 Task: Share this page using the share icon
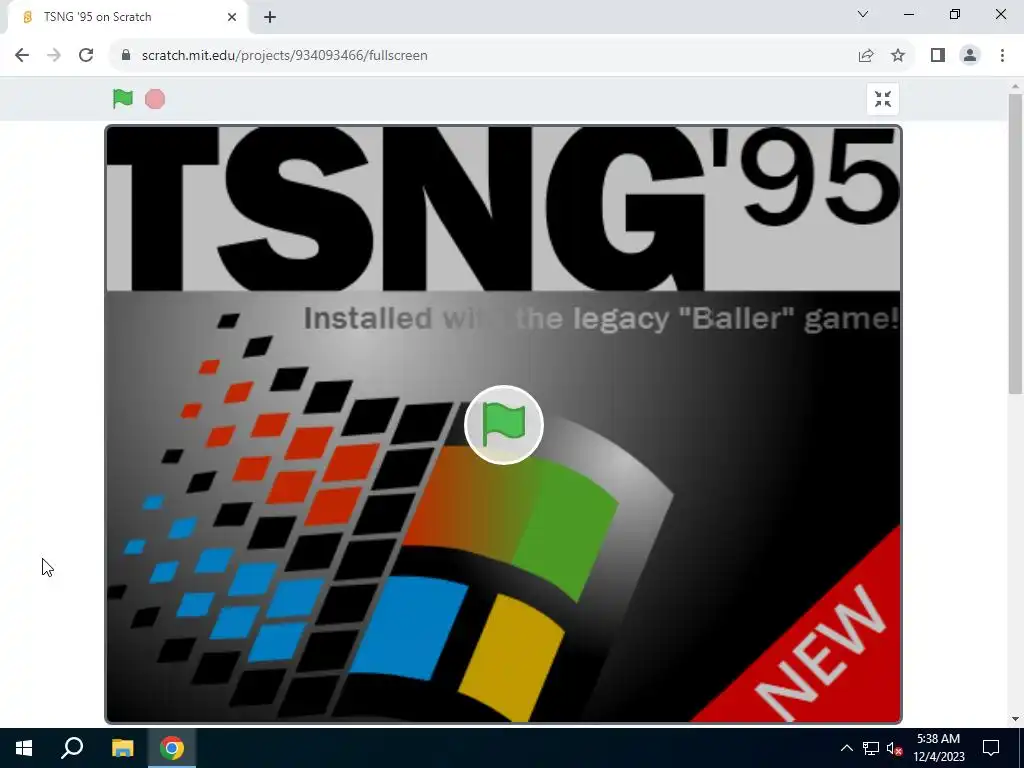866,56
